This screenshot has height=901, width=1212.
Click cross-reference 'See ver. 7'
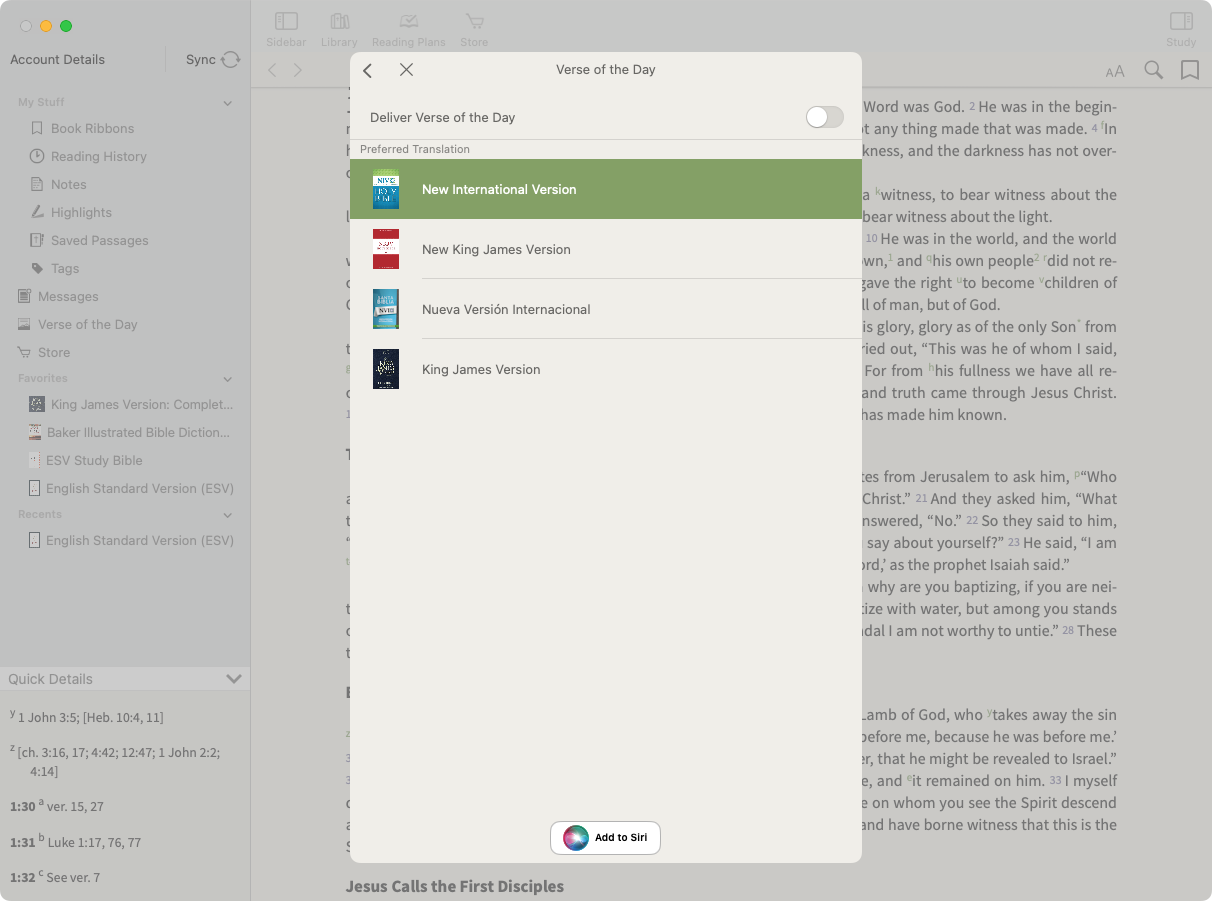tap(73, 877)
